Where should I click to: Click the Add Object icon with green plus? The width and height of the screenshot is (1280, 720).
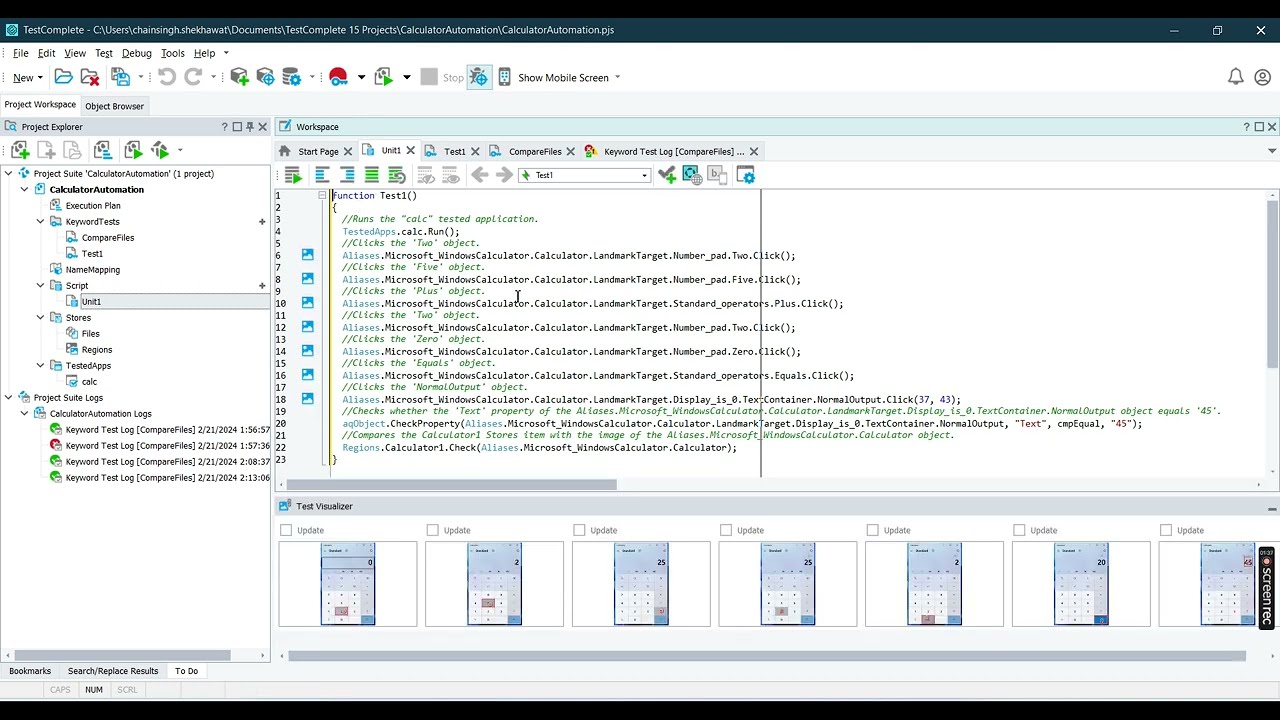point(239,77)
